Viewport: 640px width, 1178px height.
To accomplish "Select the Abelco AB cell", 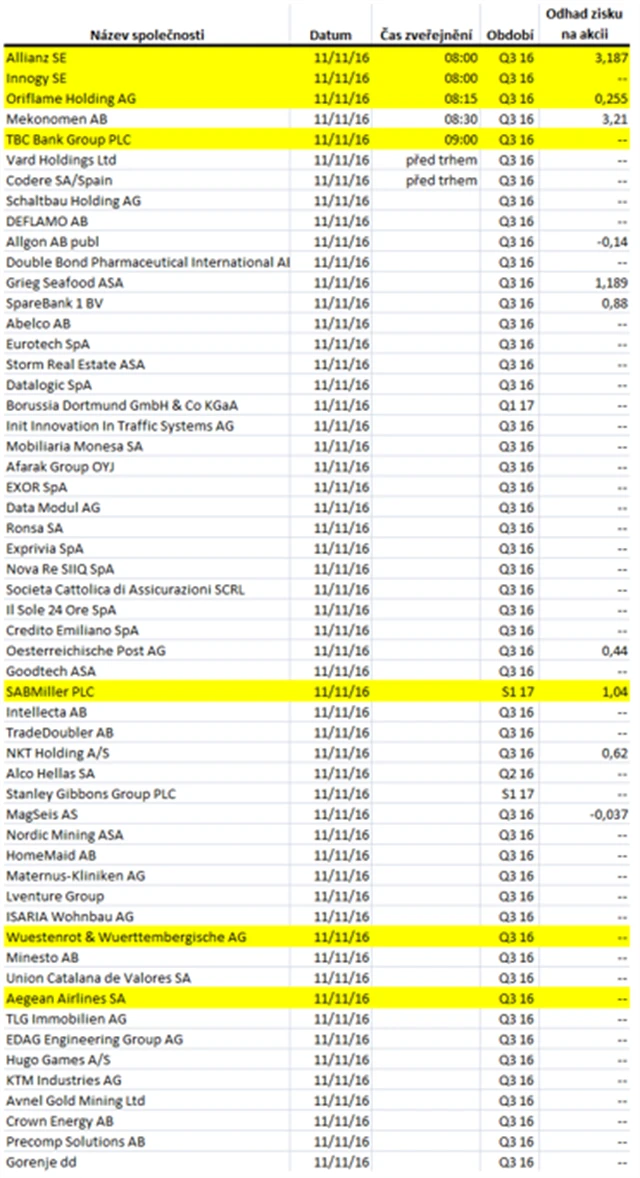I will click(x=39, y=323).
